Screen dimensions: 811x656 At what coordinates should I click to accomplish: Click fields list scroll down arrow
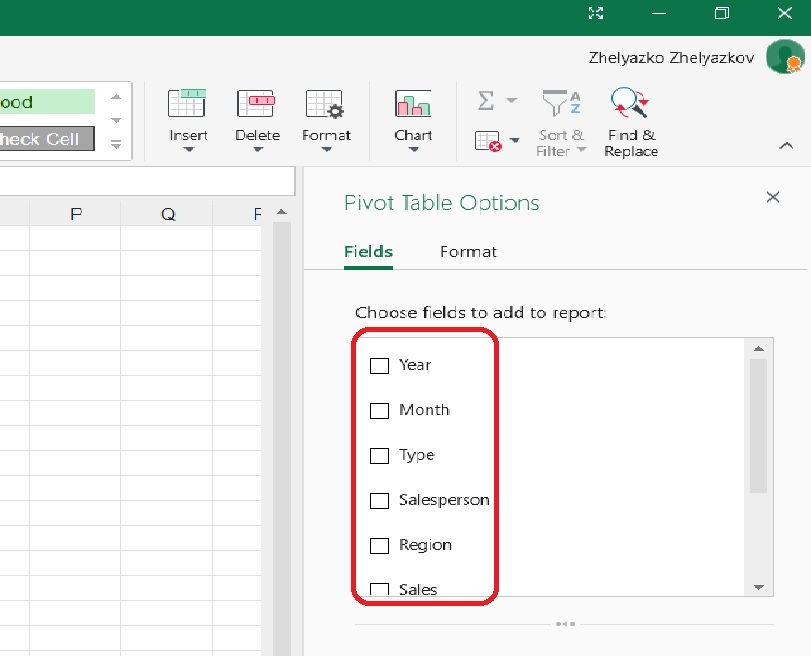pyautogui.click(x=759, y=587)
